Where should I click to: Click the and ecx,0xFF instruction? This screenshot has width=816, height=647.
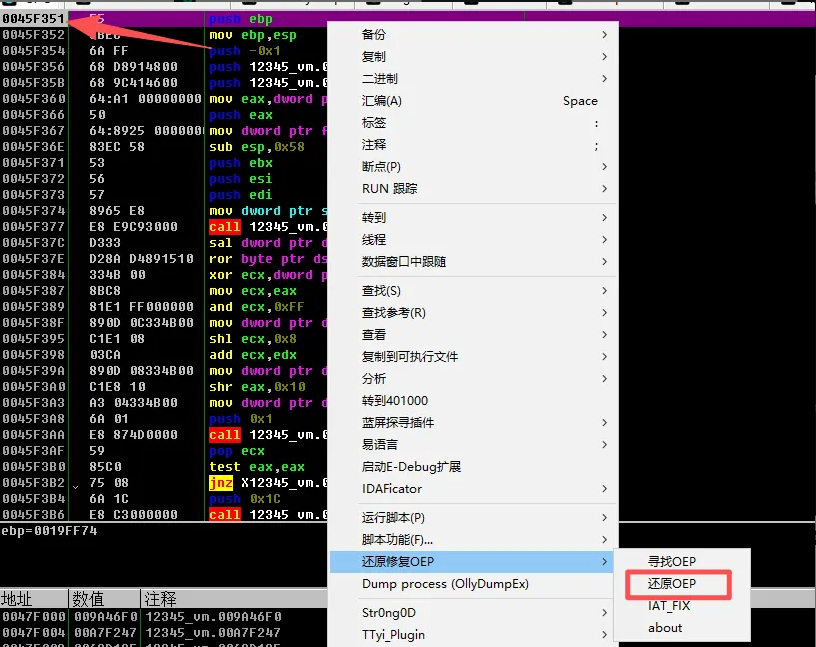coord(257,307)
